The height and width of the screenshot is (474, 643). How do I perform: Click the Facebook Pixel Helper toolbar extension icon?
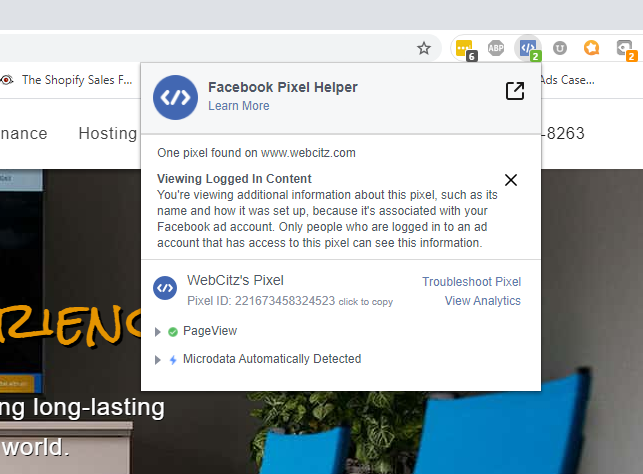pos(529,49)
